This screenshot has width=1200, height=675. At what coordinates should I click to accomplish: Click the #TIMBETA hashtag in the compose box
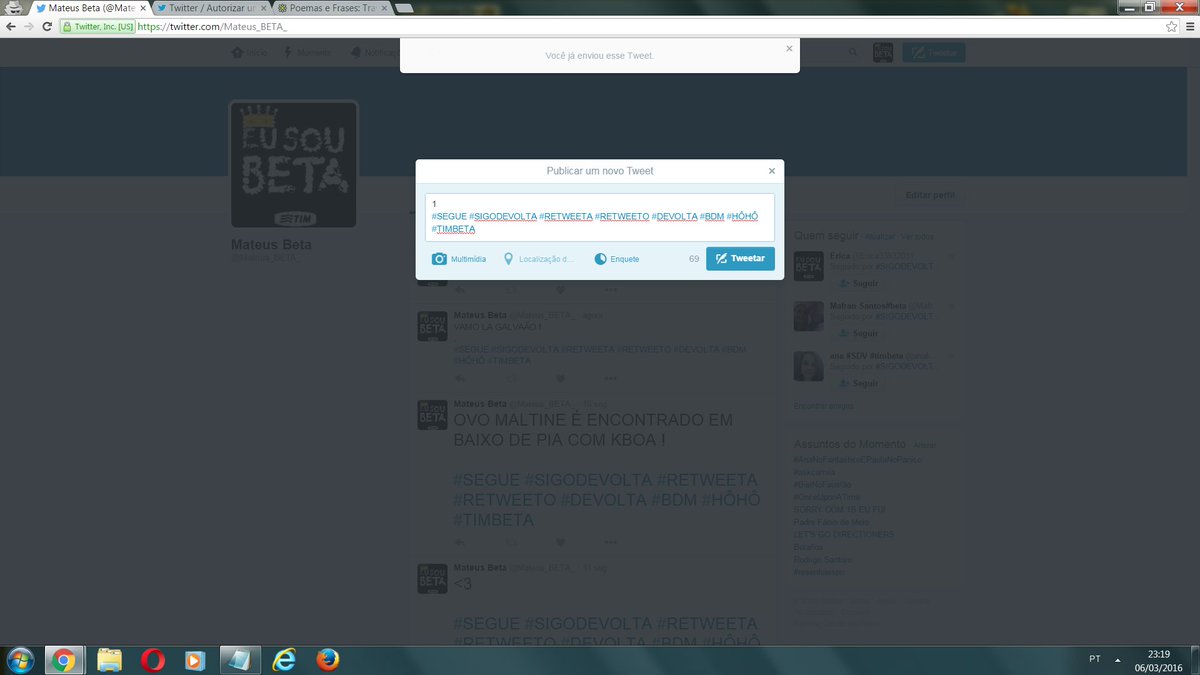click(453, 229)
